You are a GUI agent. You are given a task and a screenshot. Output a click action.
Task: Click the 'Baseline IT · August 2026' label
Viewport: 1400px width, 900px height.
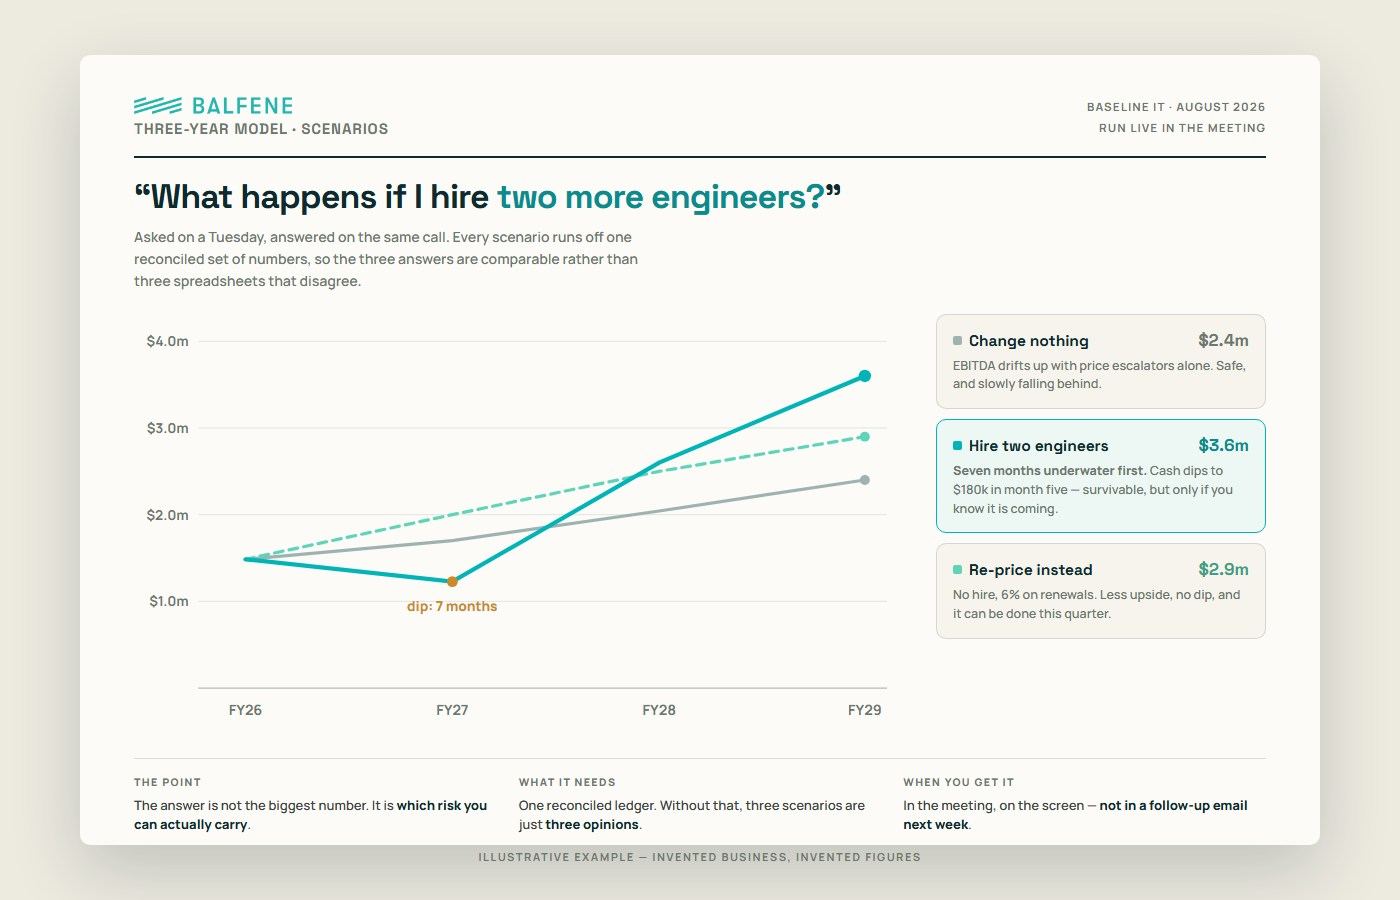pyautogui.click(x=1176, y=107)
